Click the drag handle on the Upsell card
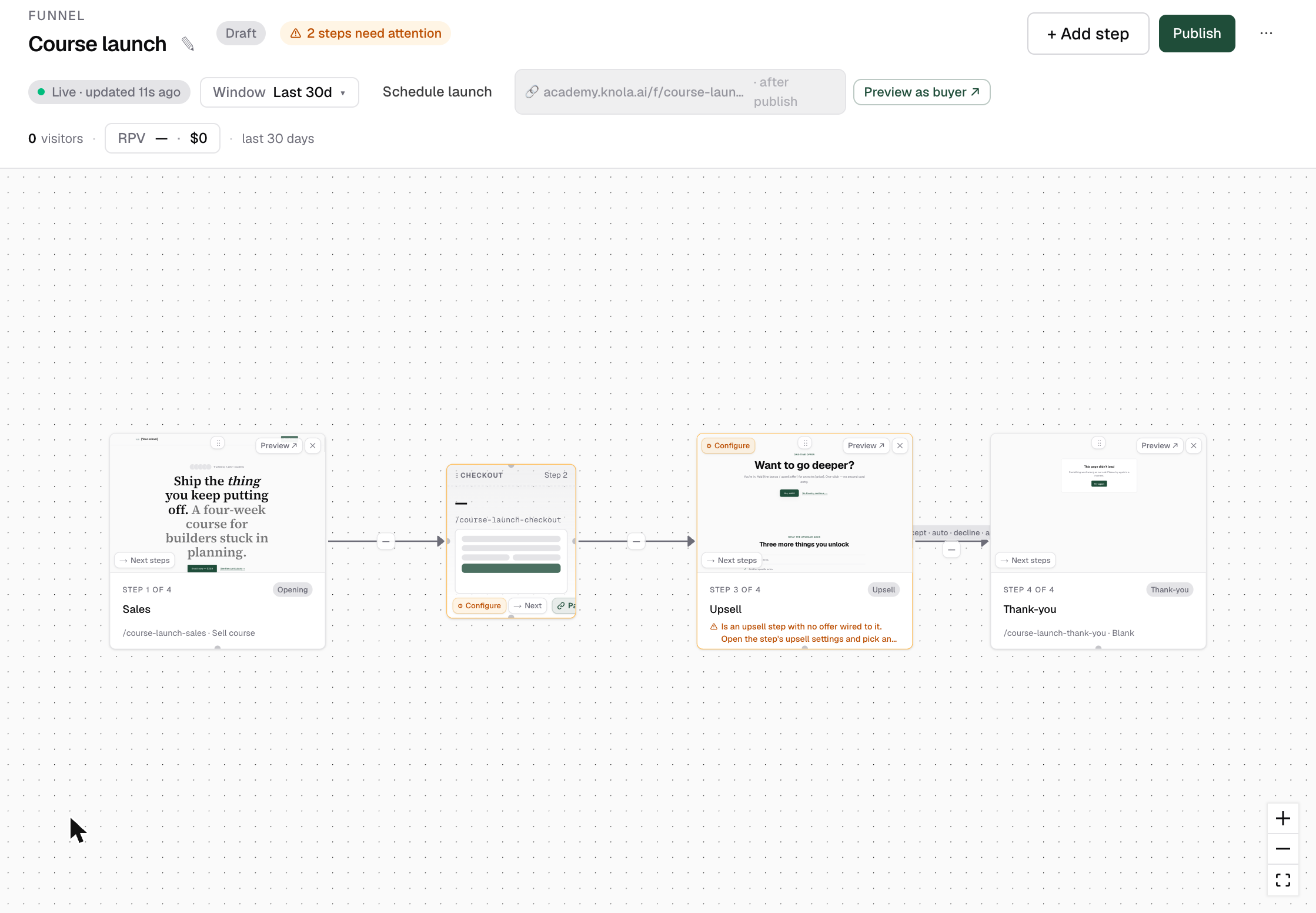 click(x=804, y=443)
